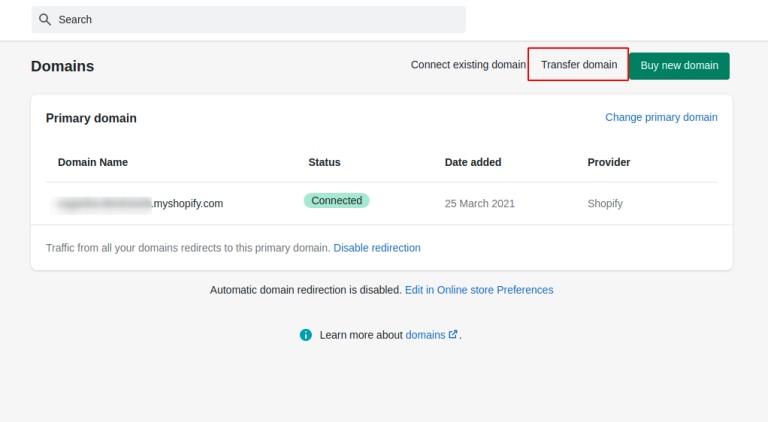
Task: Click the Date added column header
Action: [x=473, y=162]
